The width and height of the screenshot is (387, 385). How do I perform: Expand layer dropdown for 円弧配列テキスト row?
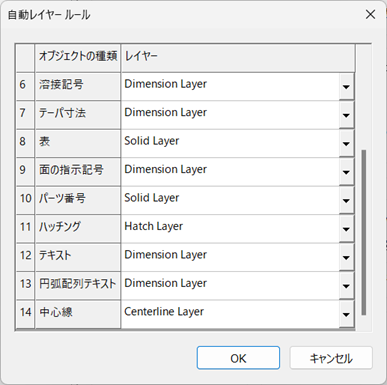346,286
